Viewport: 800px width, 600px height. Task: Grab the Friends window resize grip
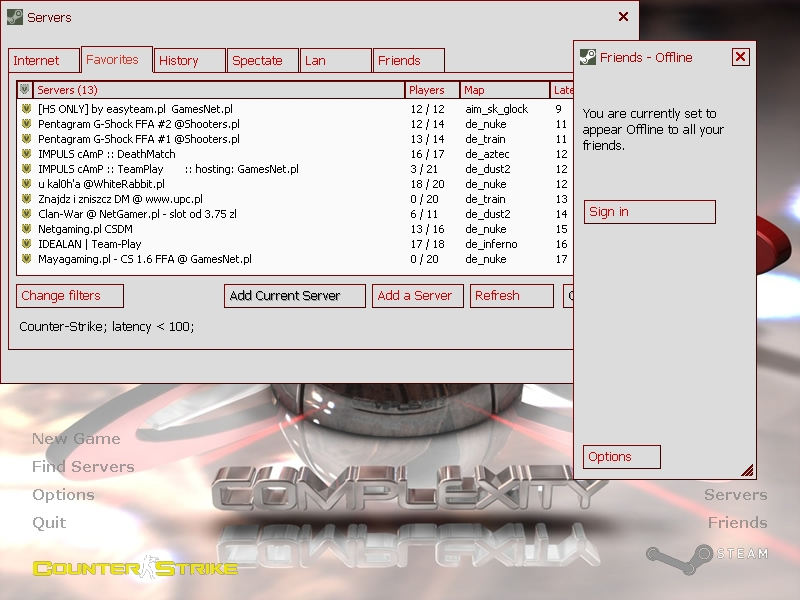tap(747, 470)
